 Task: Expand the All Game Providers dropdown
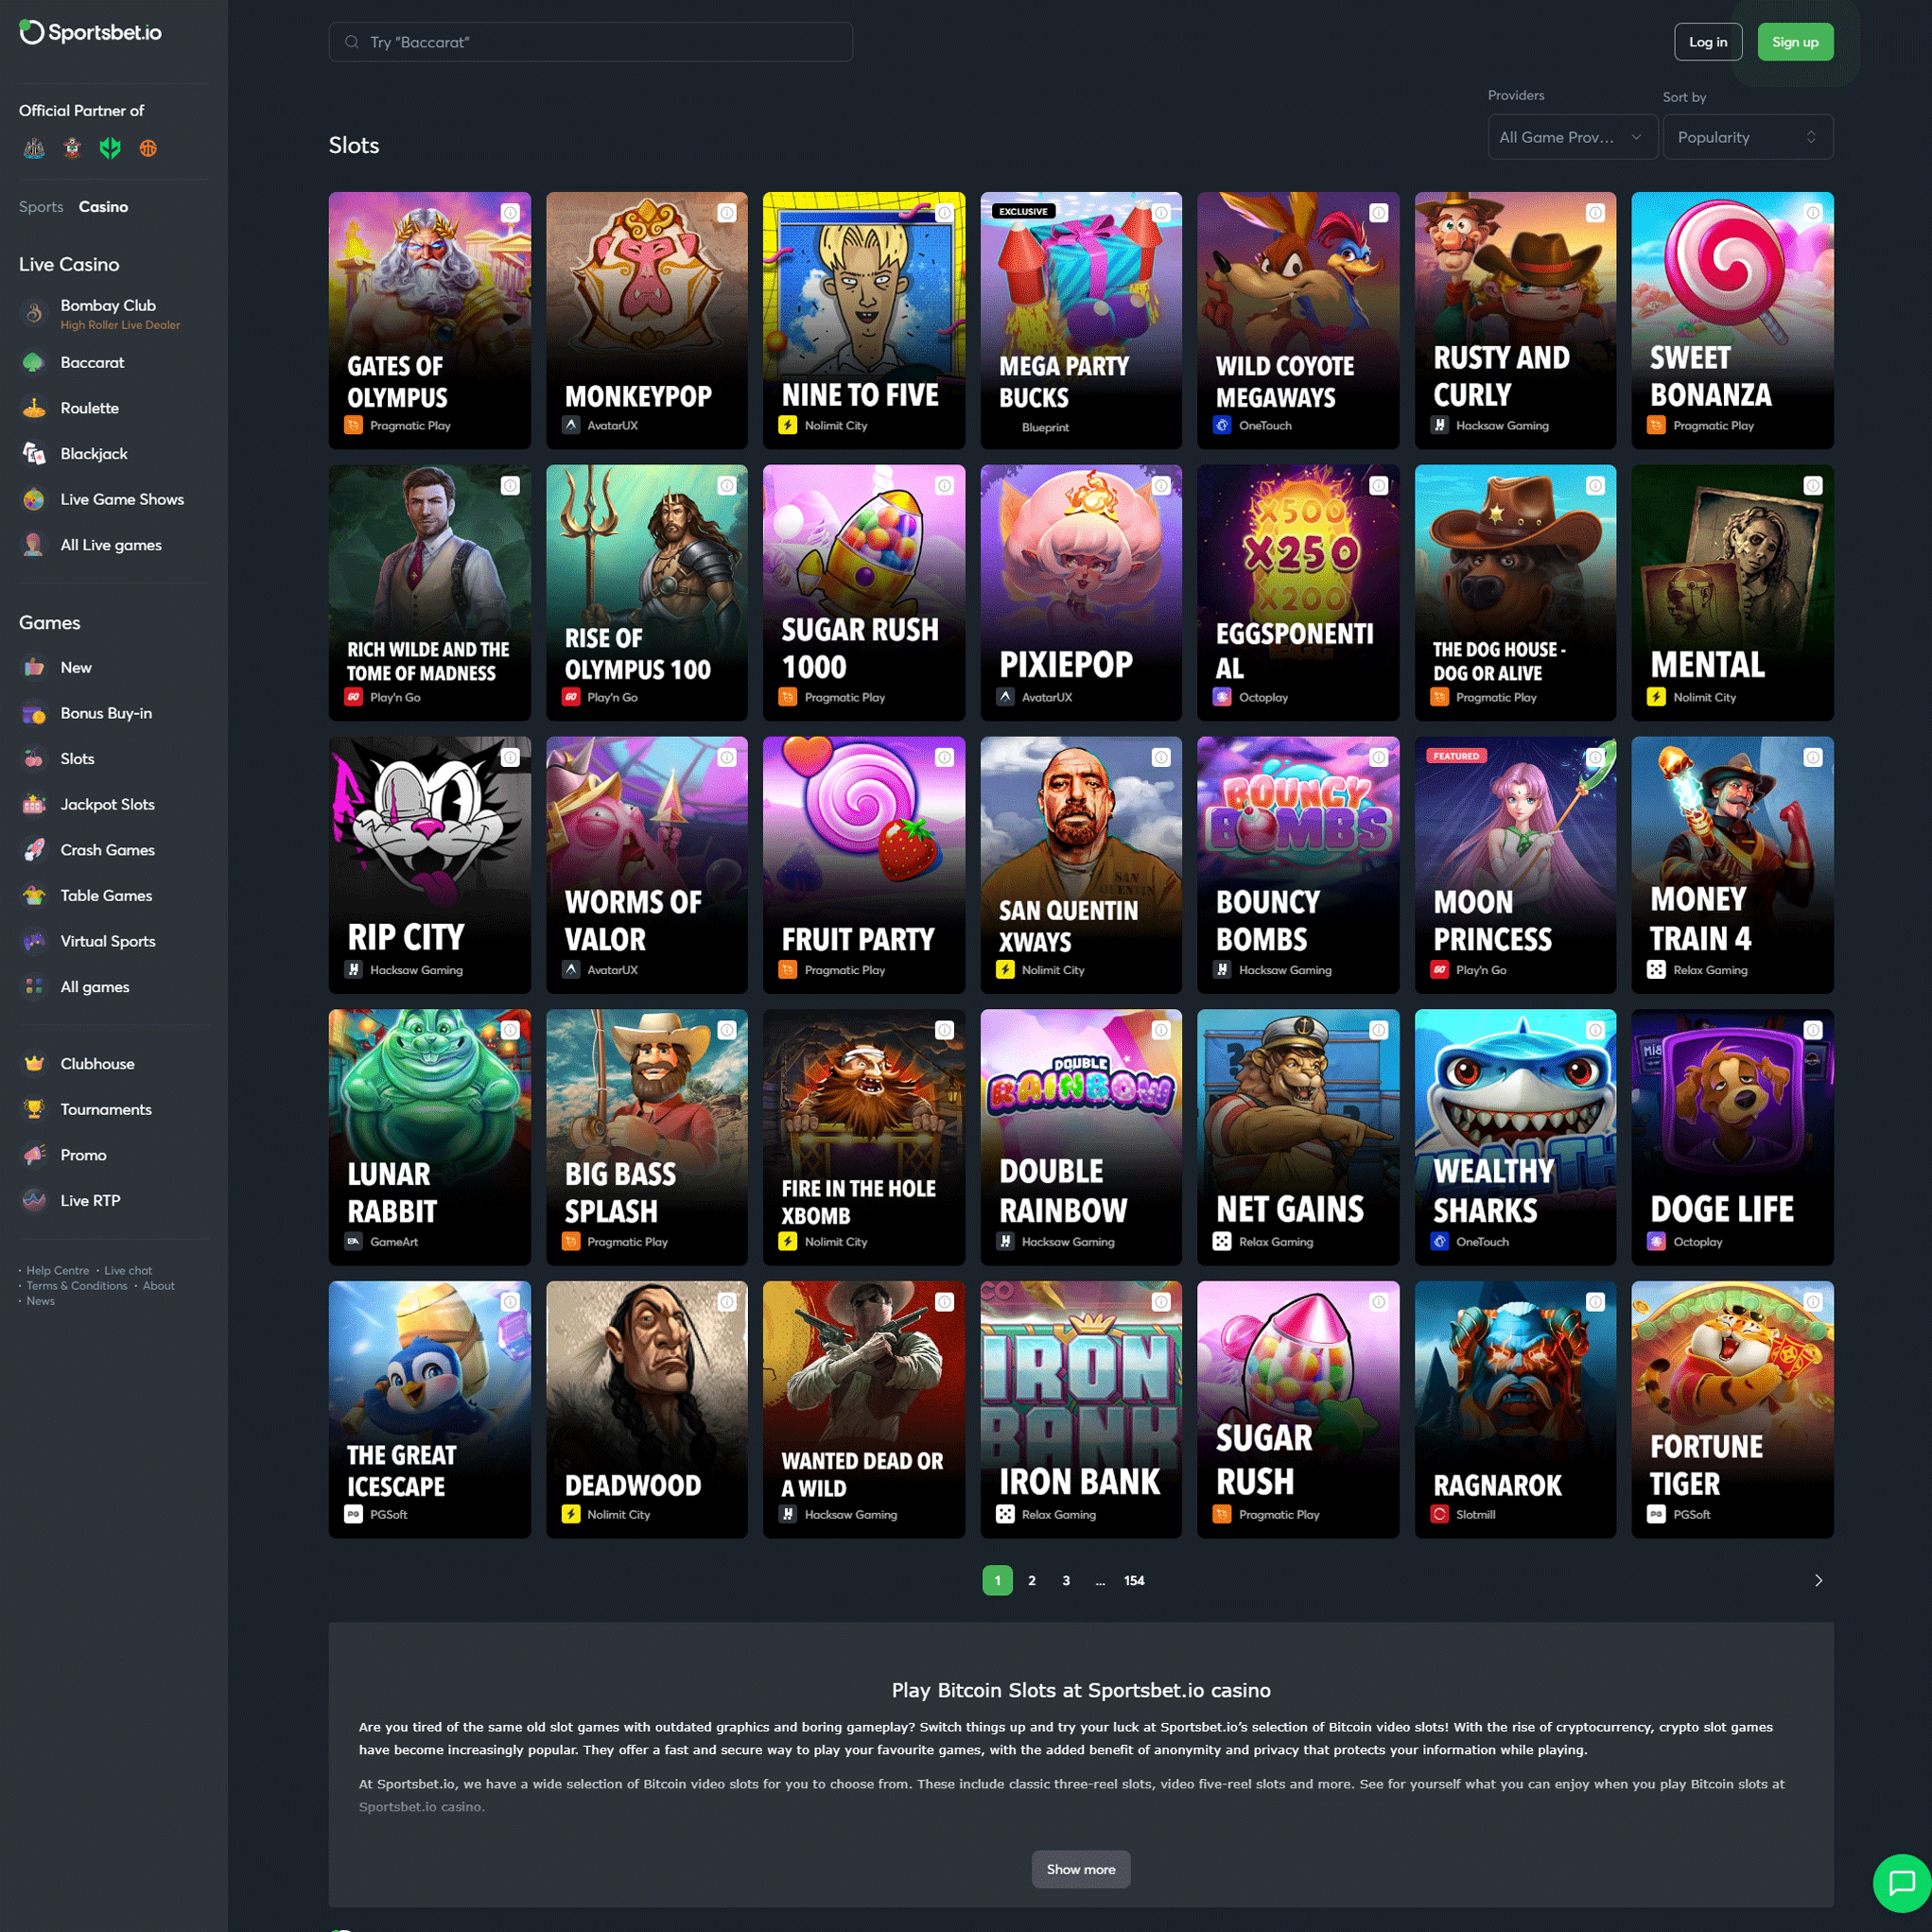click(x=1572, y=137)
